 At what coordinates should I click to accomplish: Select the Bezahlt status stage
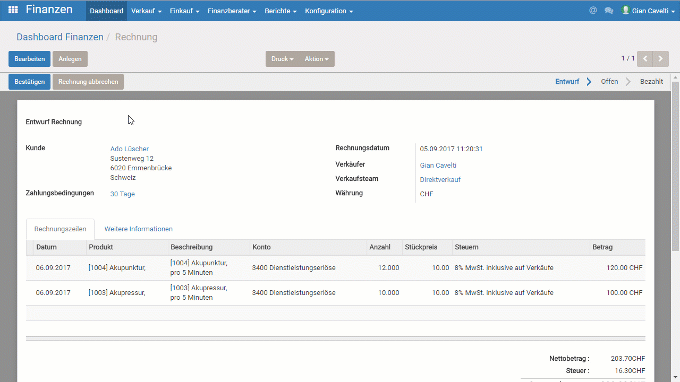(651, 82)
